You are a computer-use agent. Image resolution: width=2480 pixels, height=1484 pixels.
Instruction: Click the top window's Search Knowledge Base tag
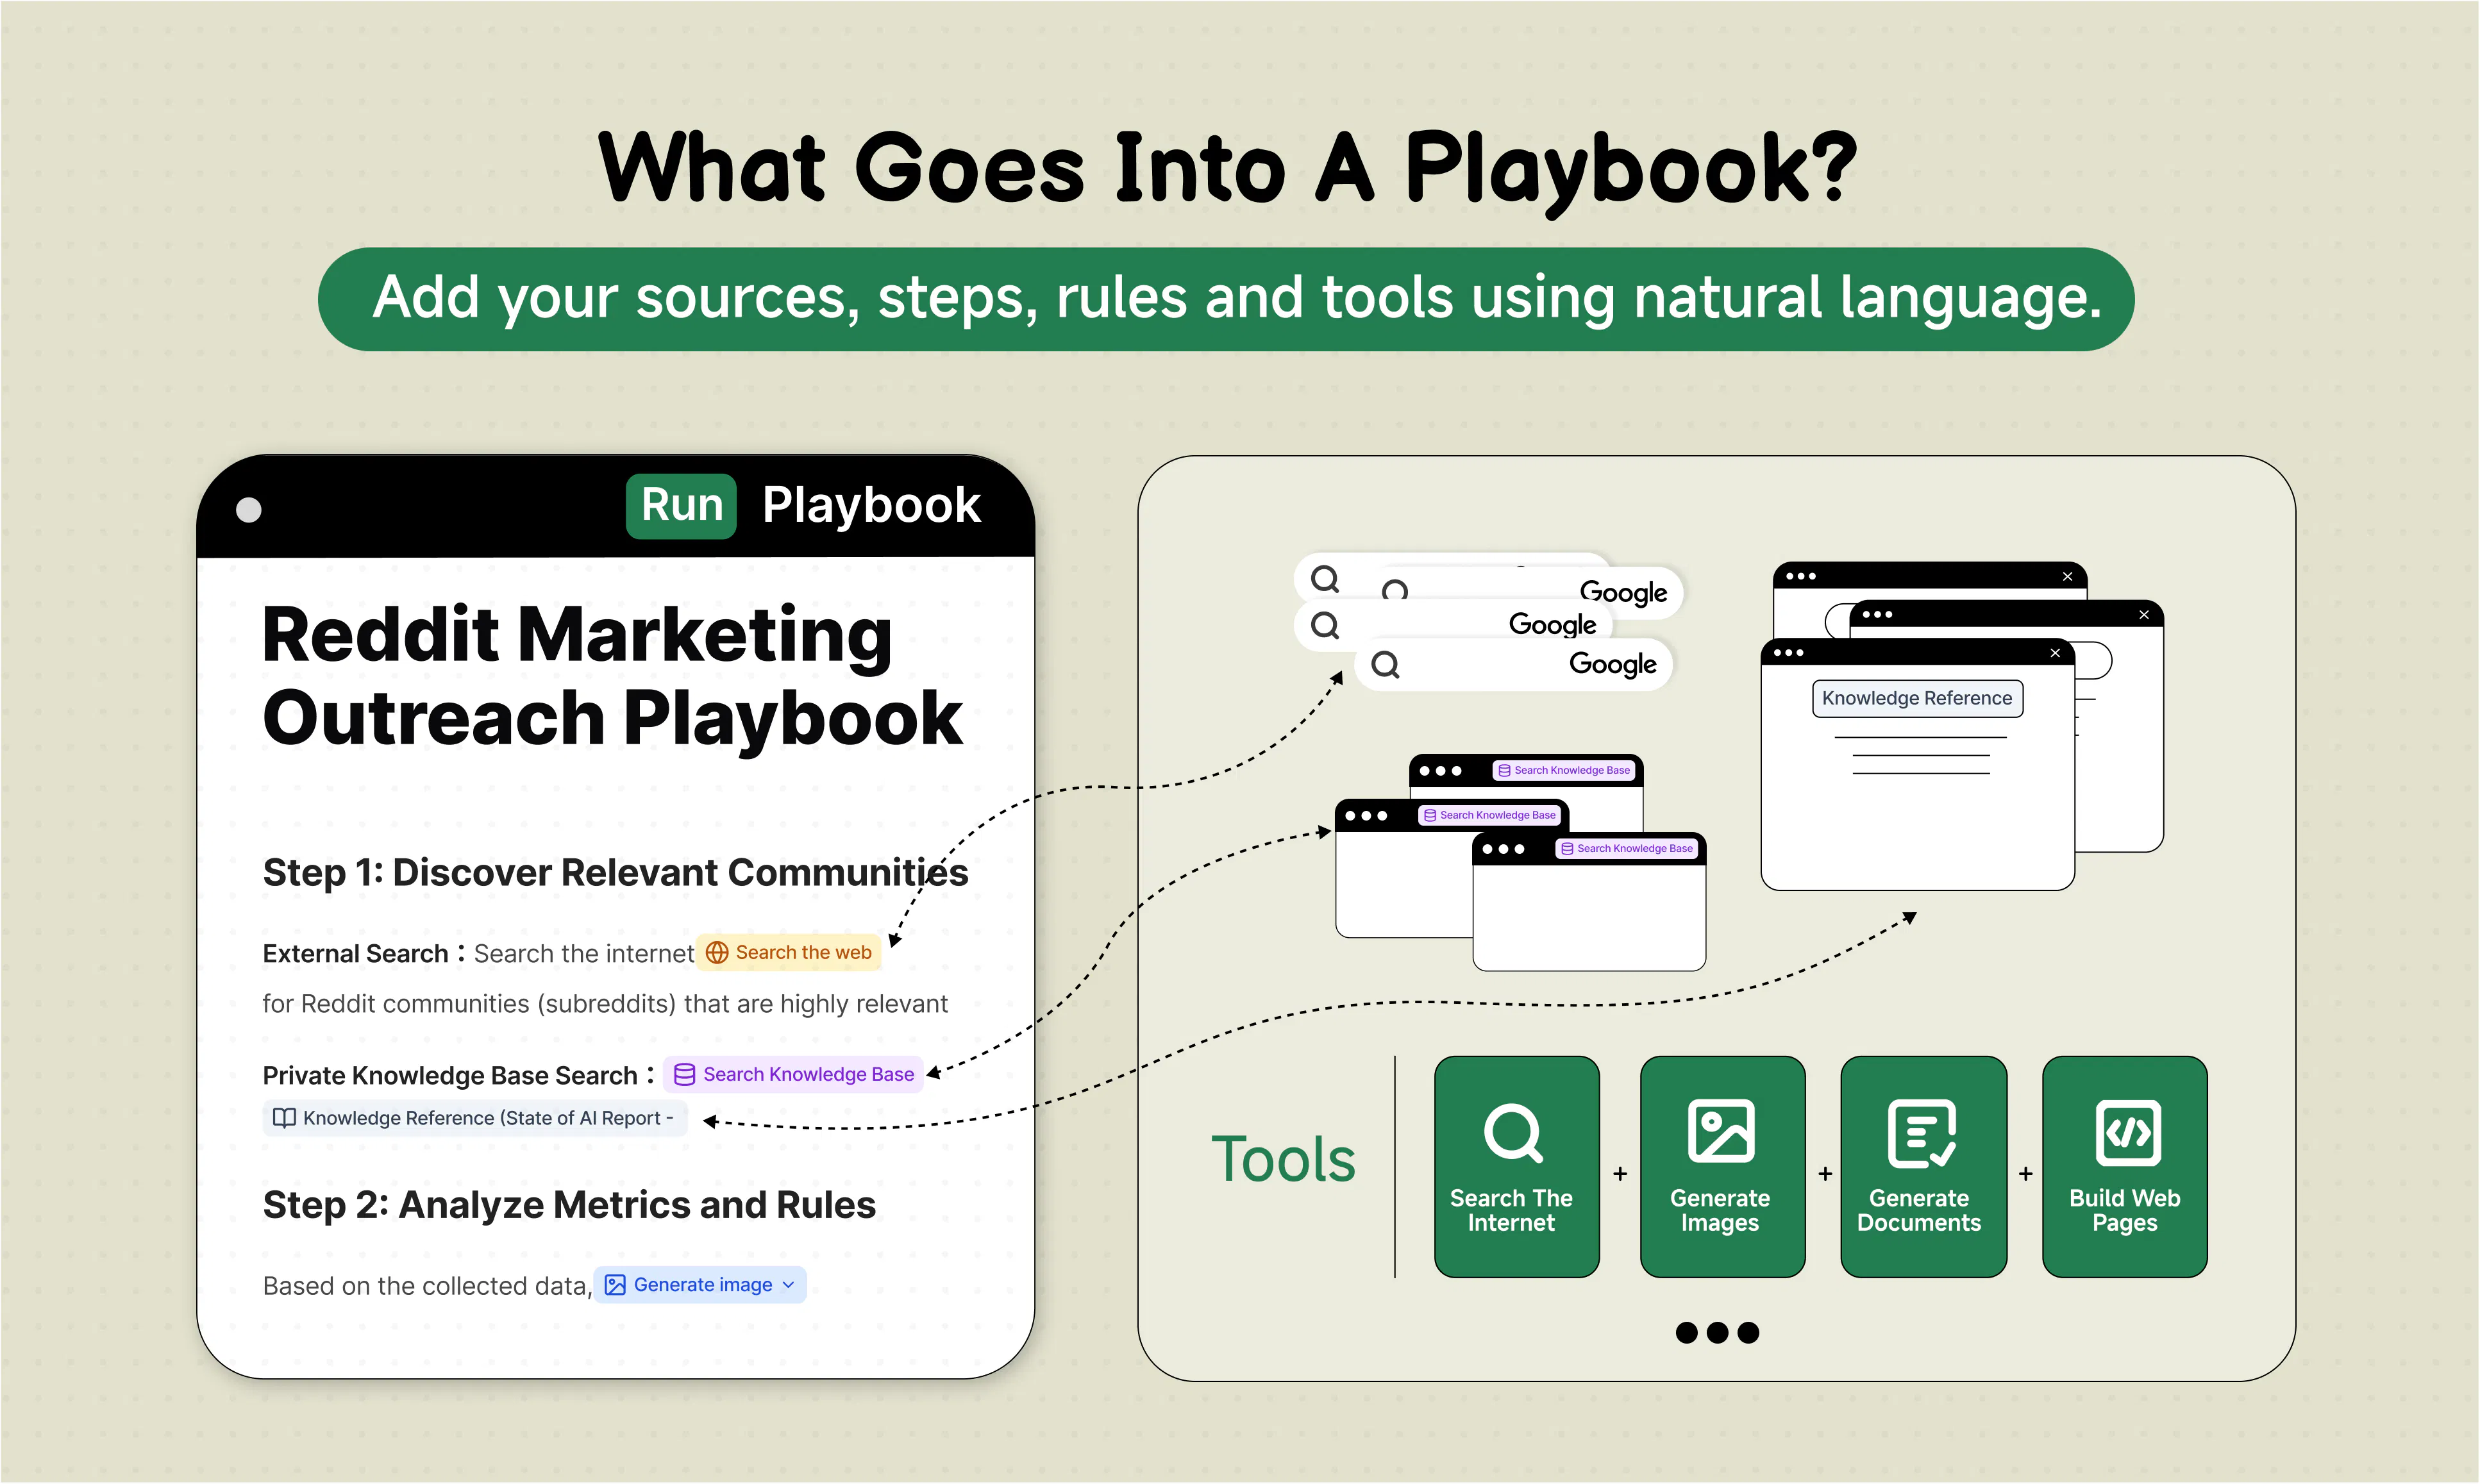click(x=1564, y=770)
